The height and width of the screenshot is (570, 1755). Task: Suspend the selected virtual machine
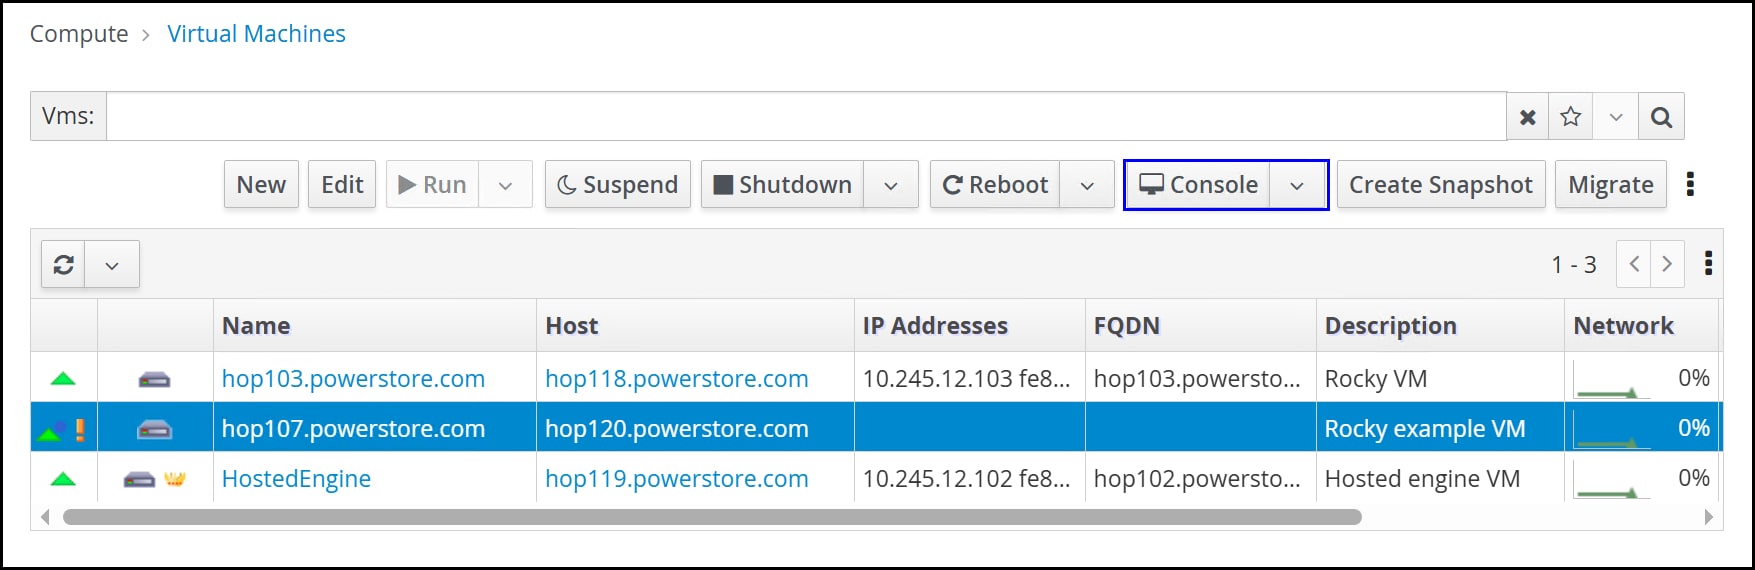click(x=618, y=185)
